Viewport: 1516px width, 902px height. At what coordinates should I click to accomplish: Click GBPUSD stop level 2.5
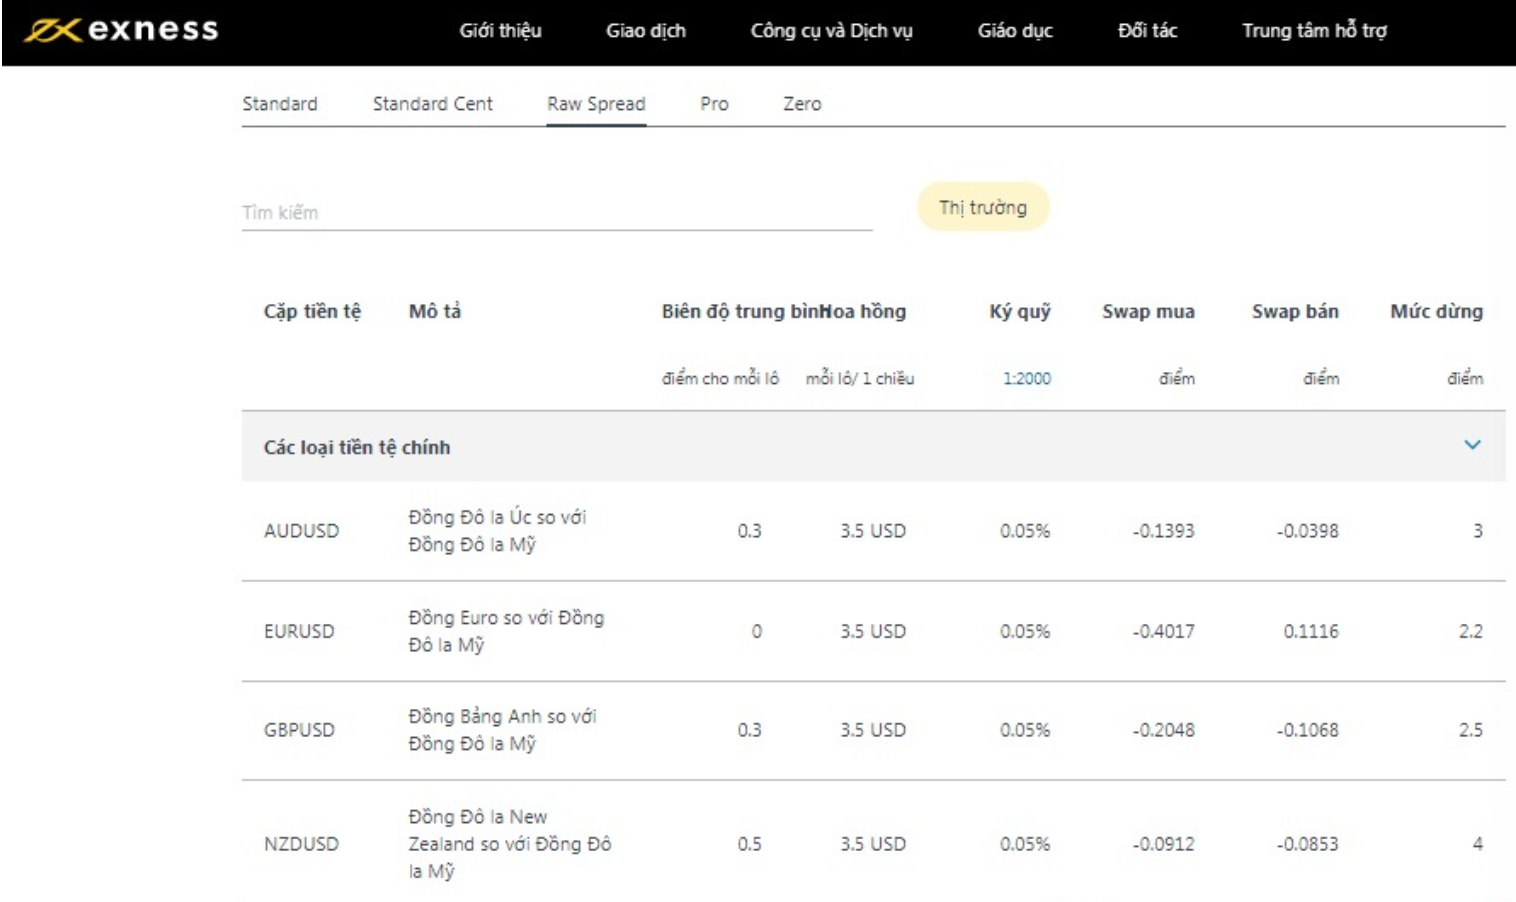coord(1470,730)
